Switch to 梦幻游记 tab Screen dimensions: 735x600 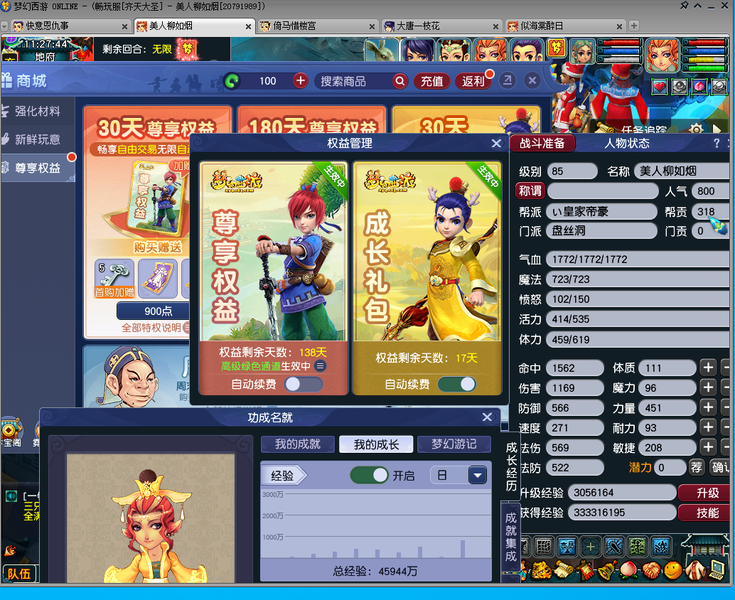click(x=454, y=444)
